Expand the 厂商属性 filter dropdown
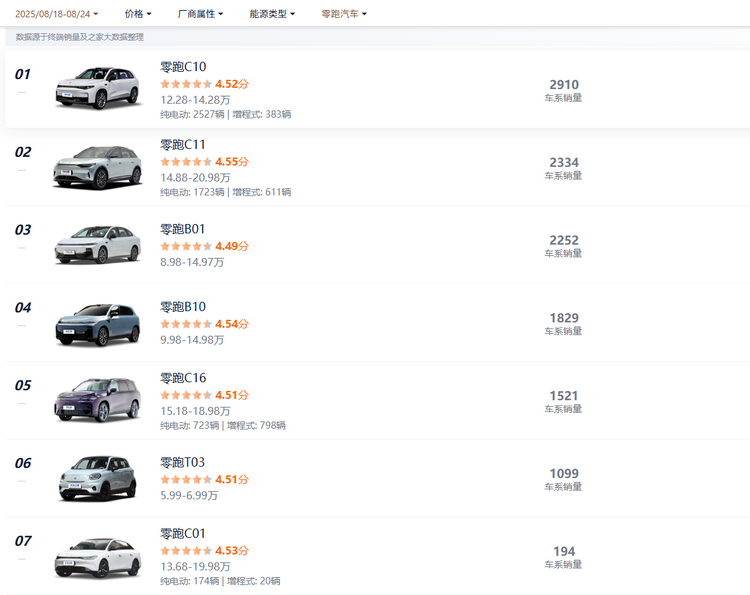The height and width of the screenshot is (595, 750). (x=200, y=14)
